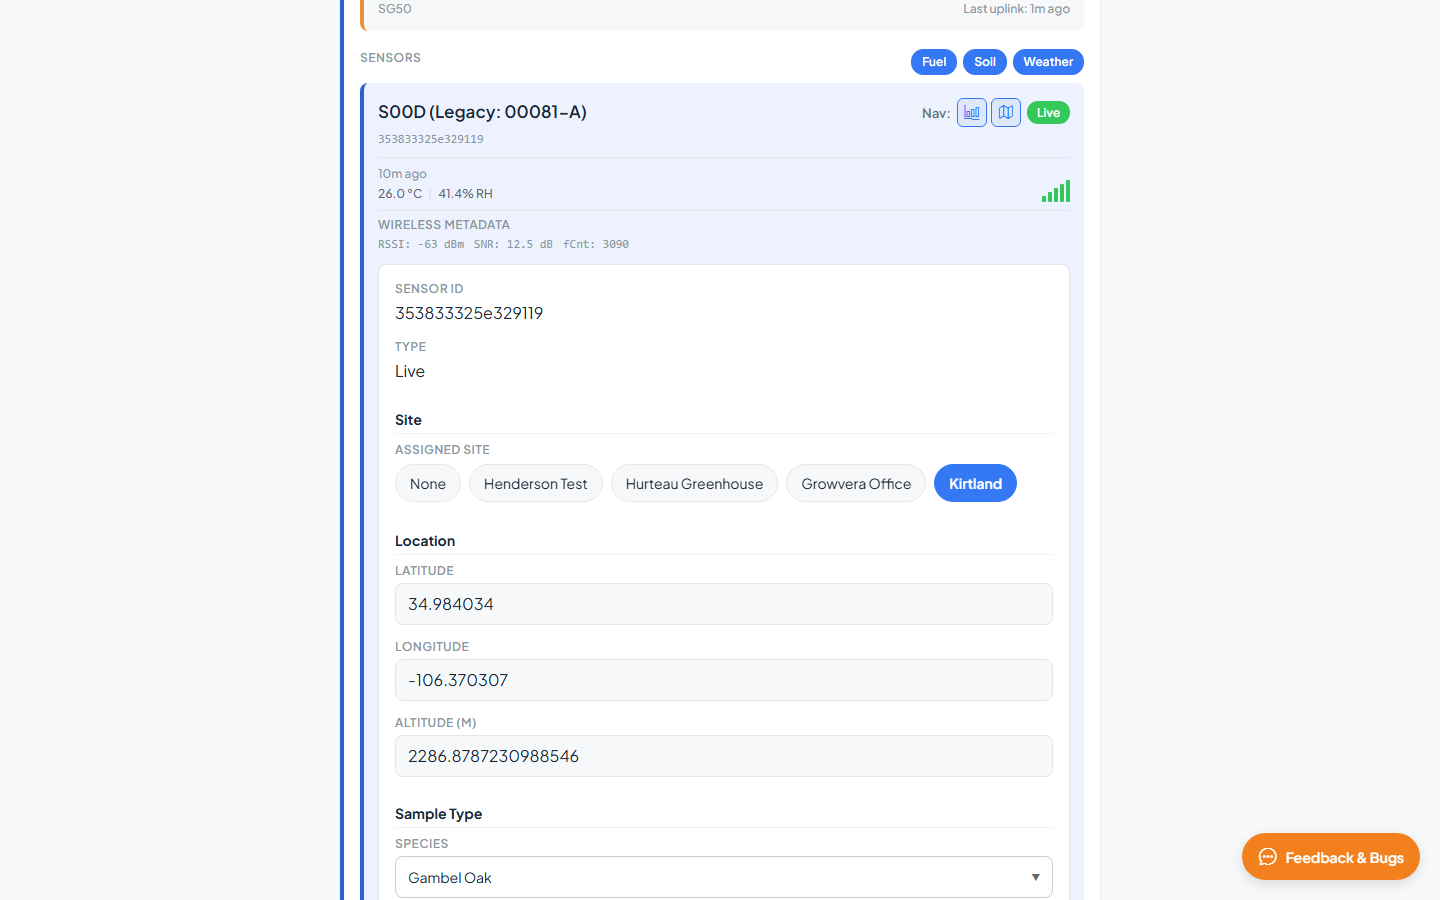This screenshot has height=900, width=1440.
Task: Check the green signal strength bars icon
Action: (x=1056, y=191)
